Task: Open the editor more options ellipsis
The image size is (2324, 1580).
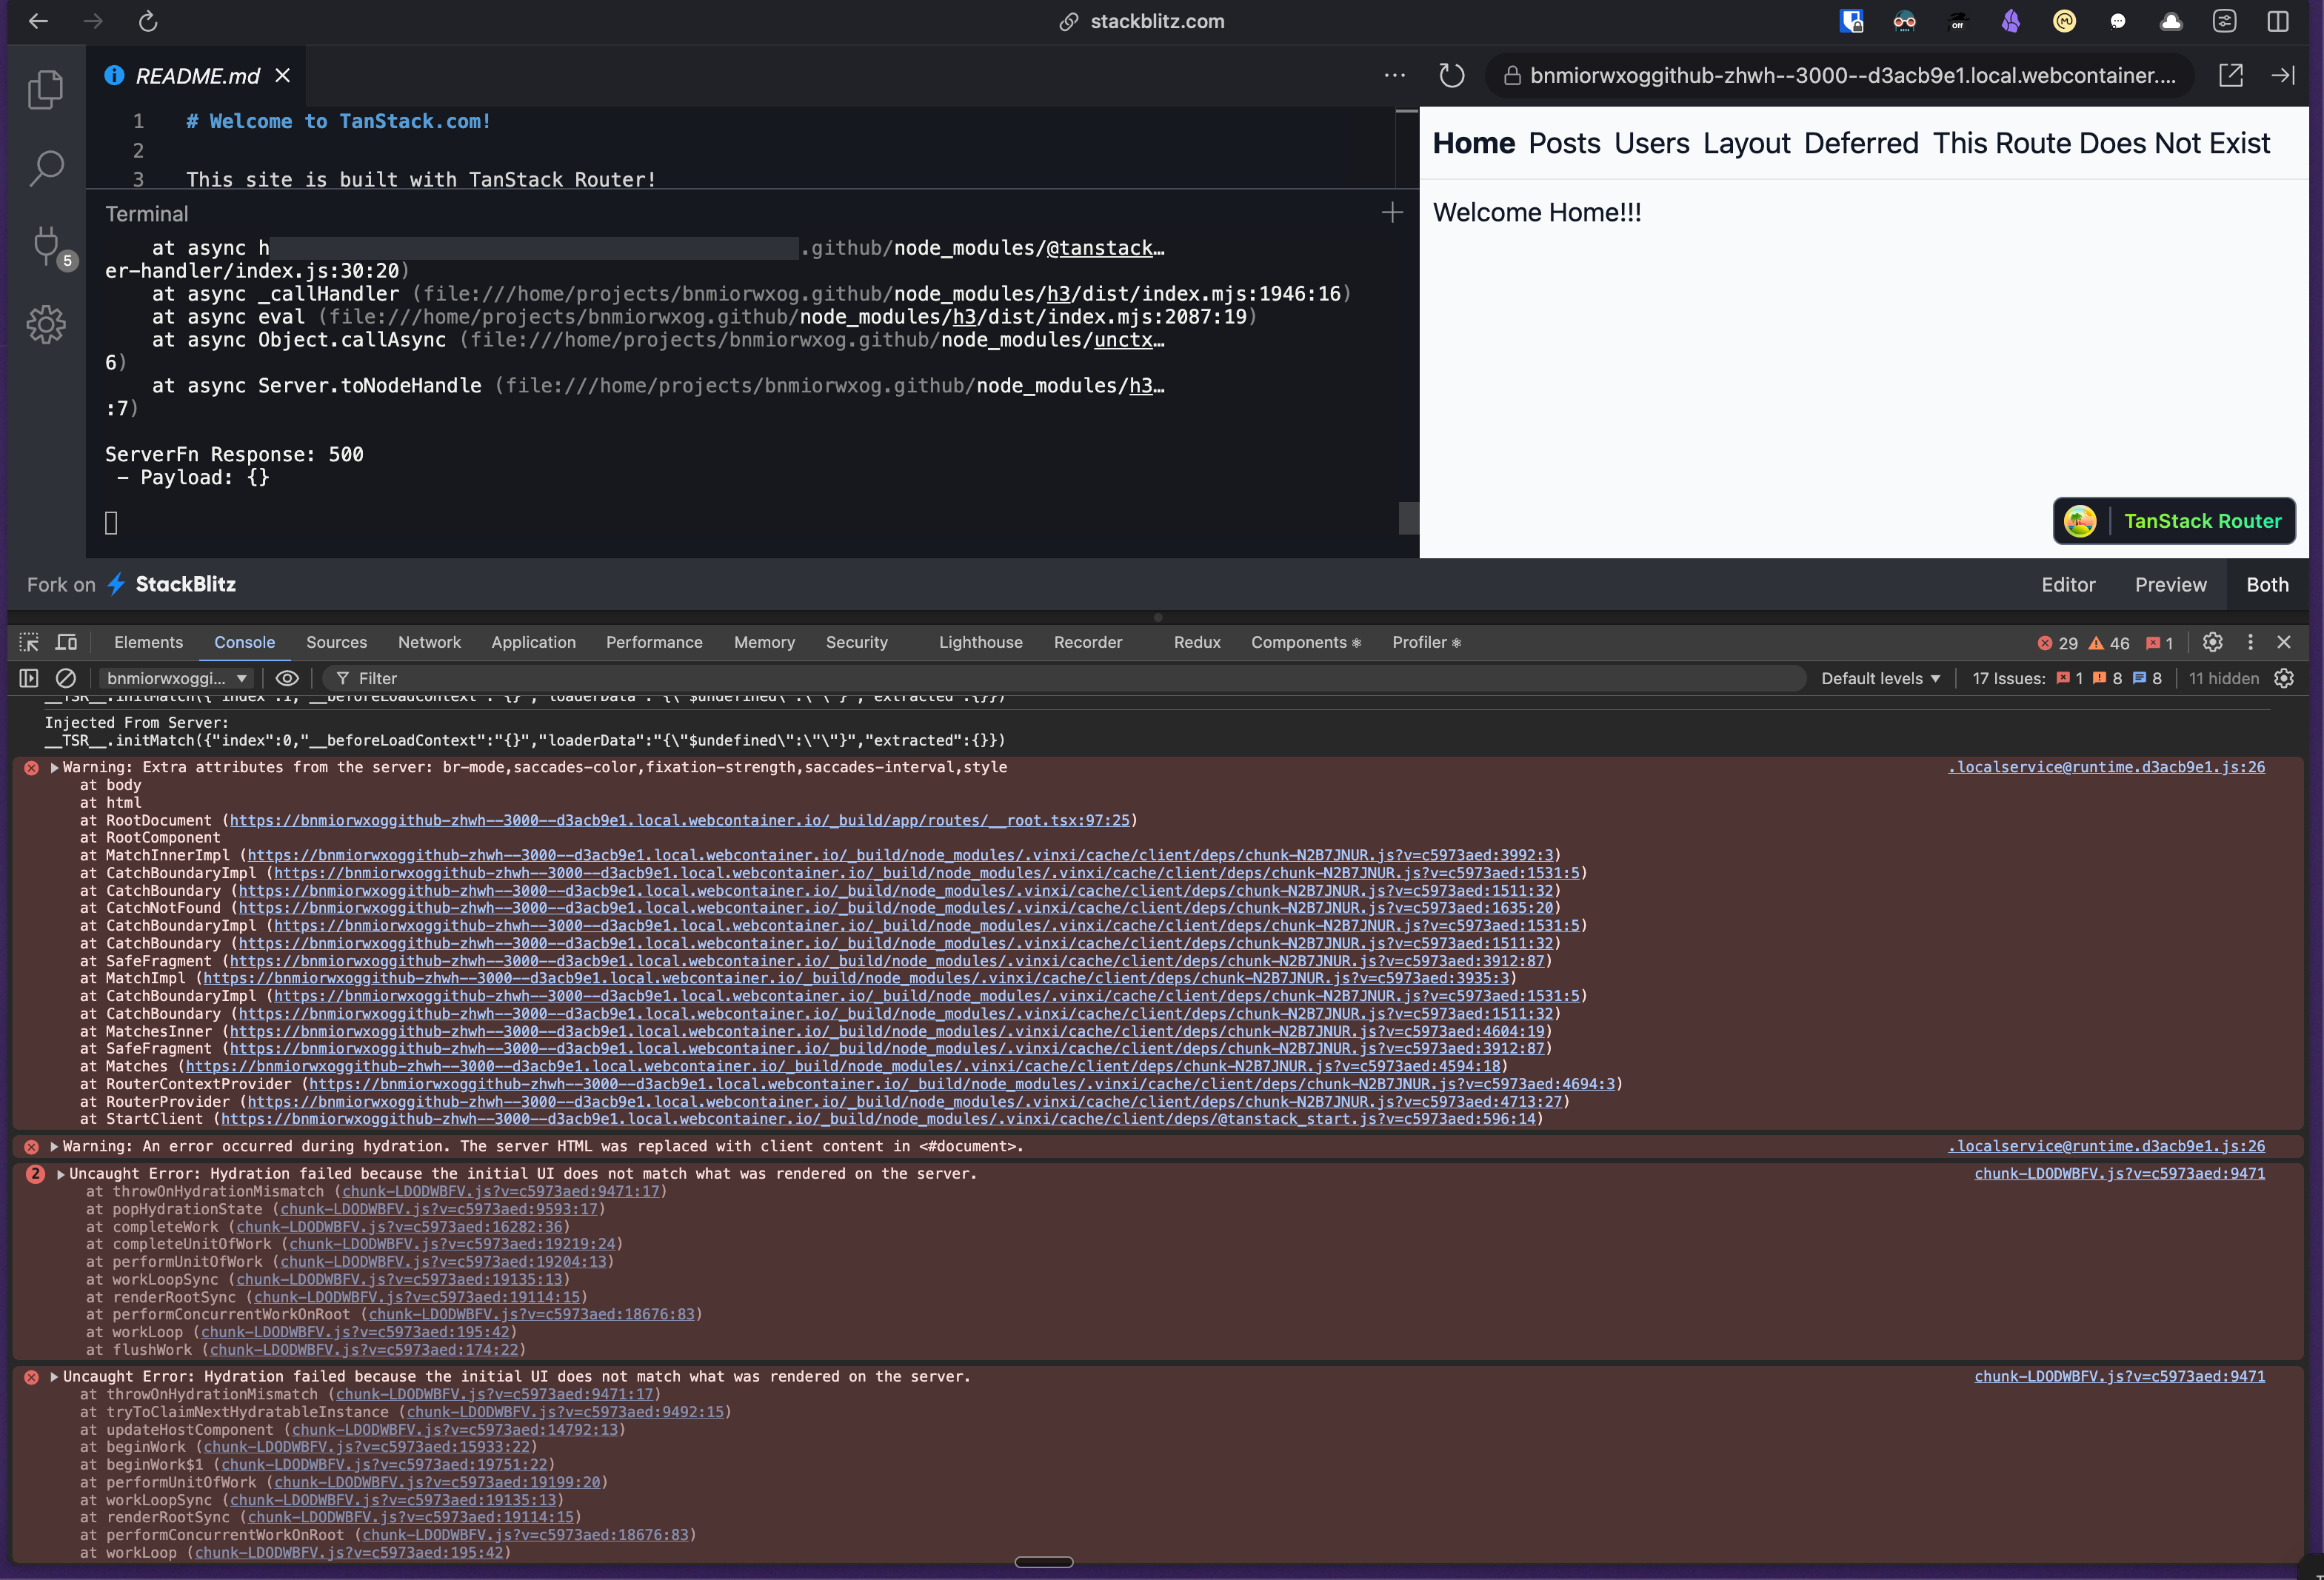Action: 1395,75
